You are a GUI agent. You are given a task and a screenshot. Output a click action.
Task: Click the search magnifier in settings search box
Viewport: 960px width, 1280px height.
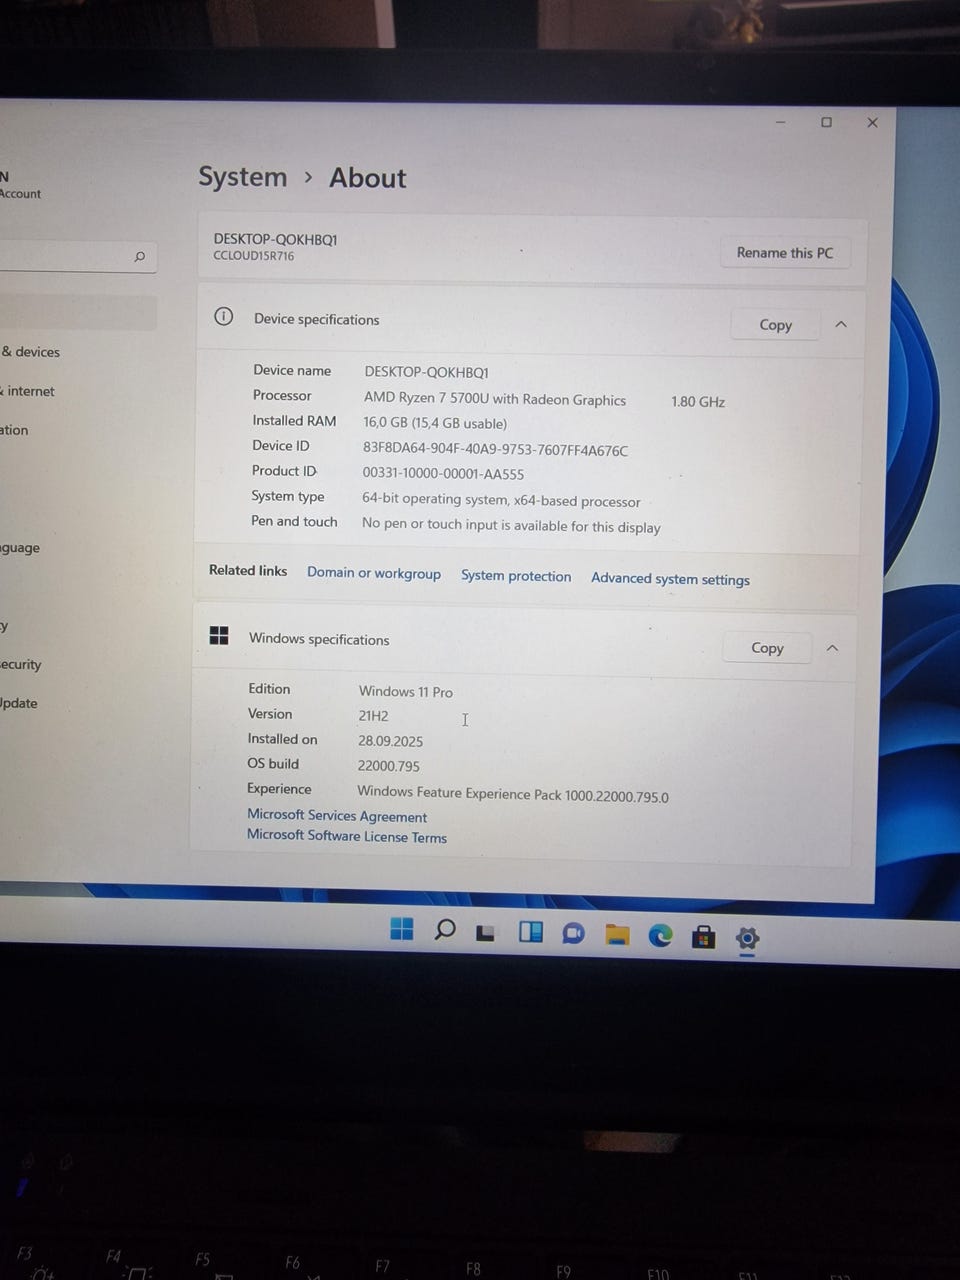[139, 257]
